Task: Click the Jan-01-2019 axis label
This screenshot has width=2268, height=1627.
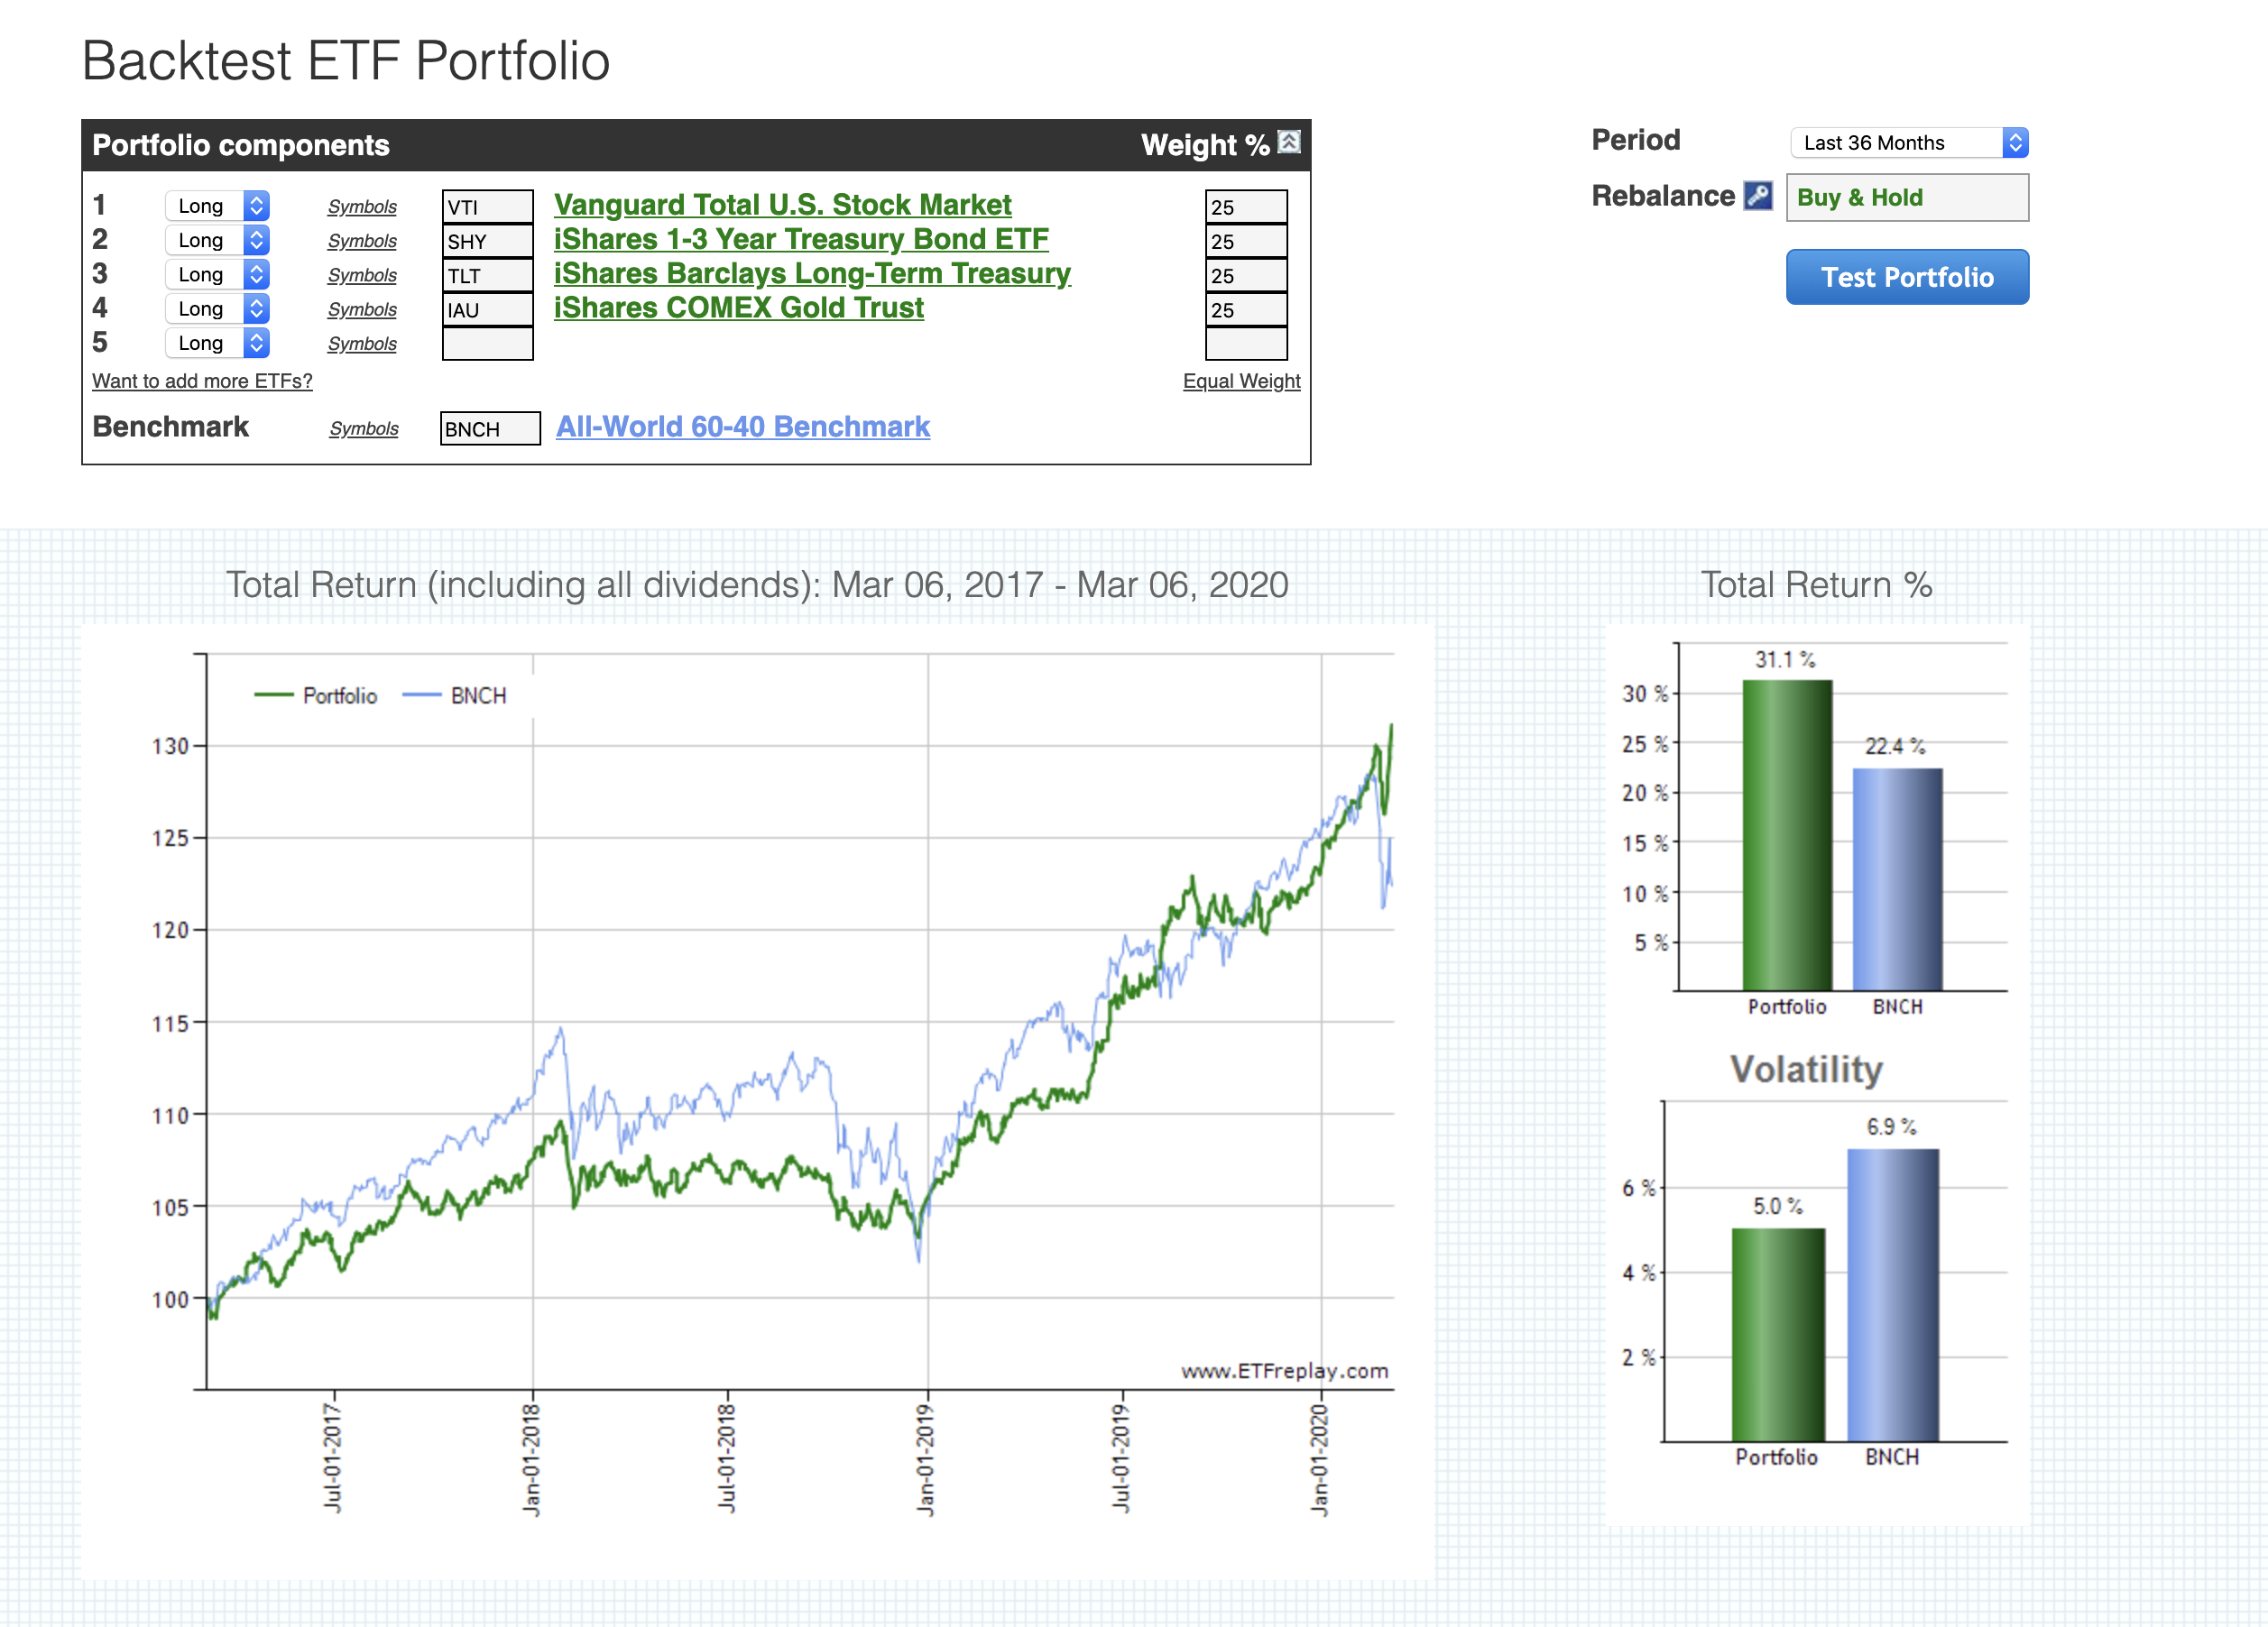Action: point(926,1460)
